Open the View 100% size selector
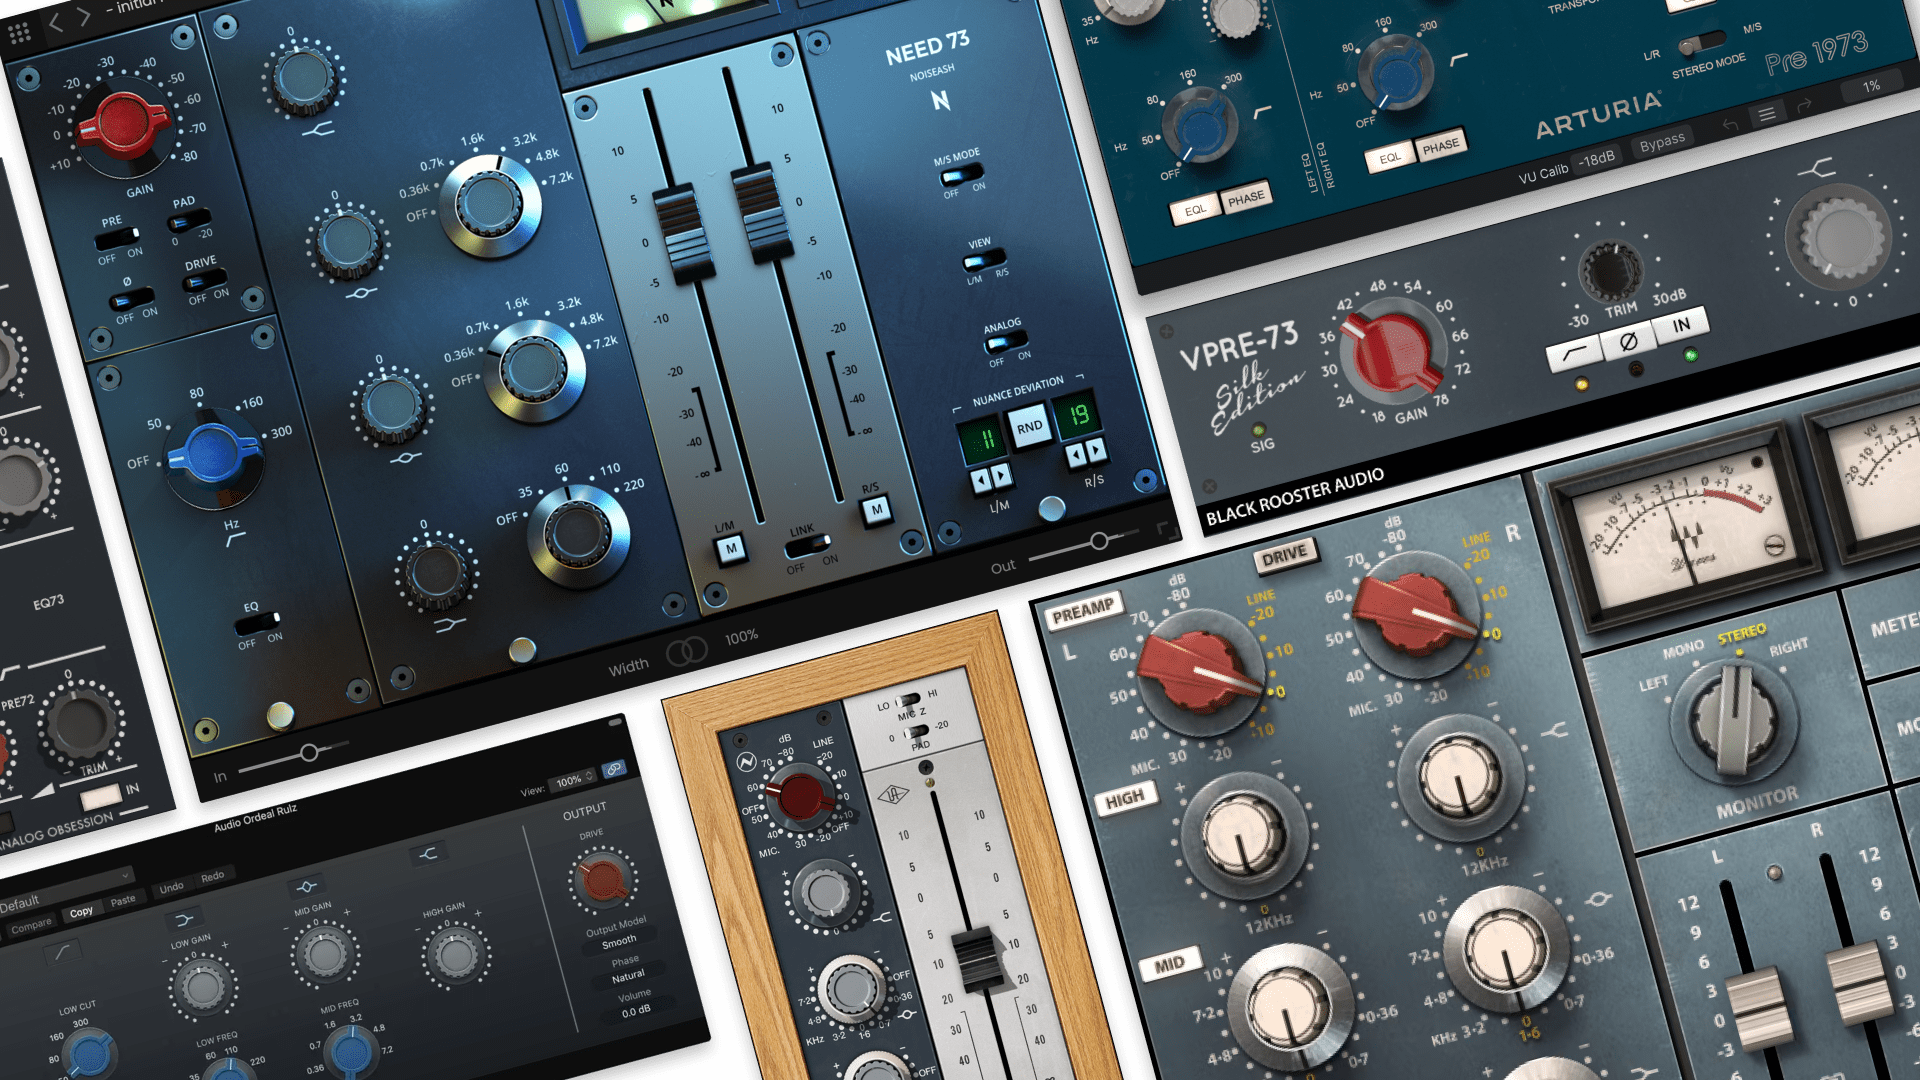The image size is (1920, 1080). pos(574,780)
